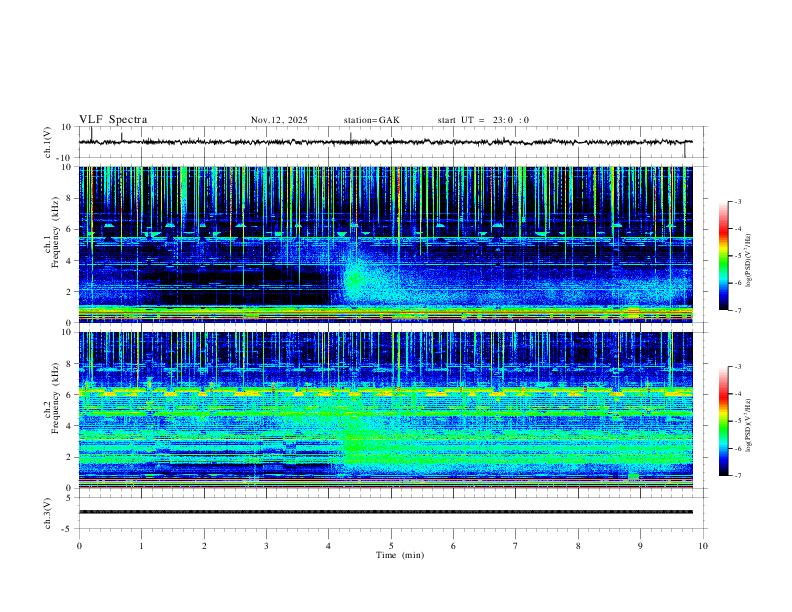
Task: Click the time axis tick label "5"
Action: point(391,546)
